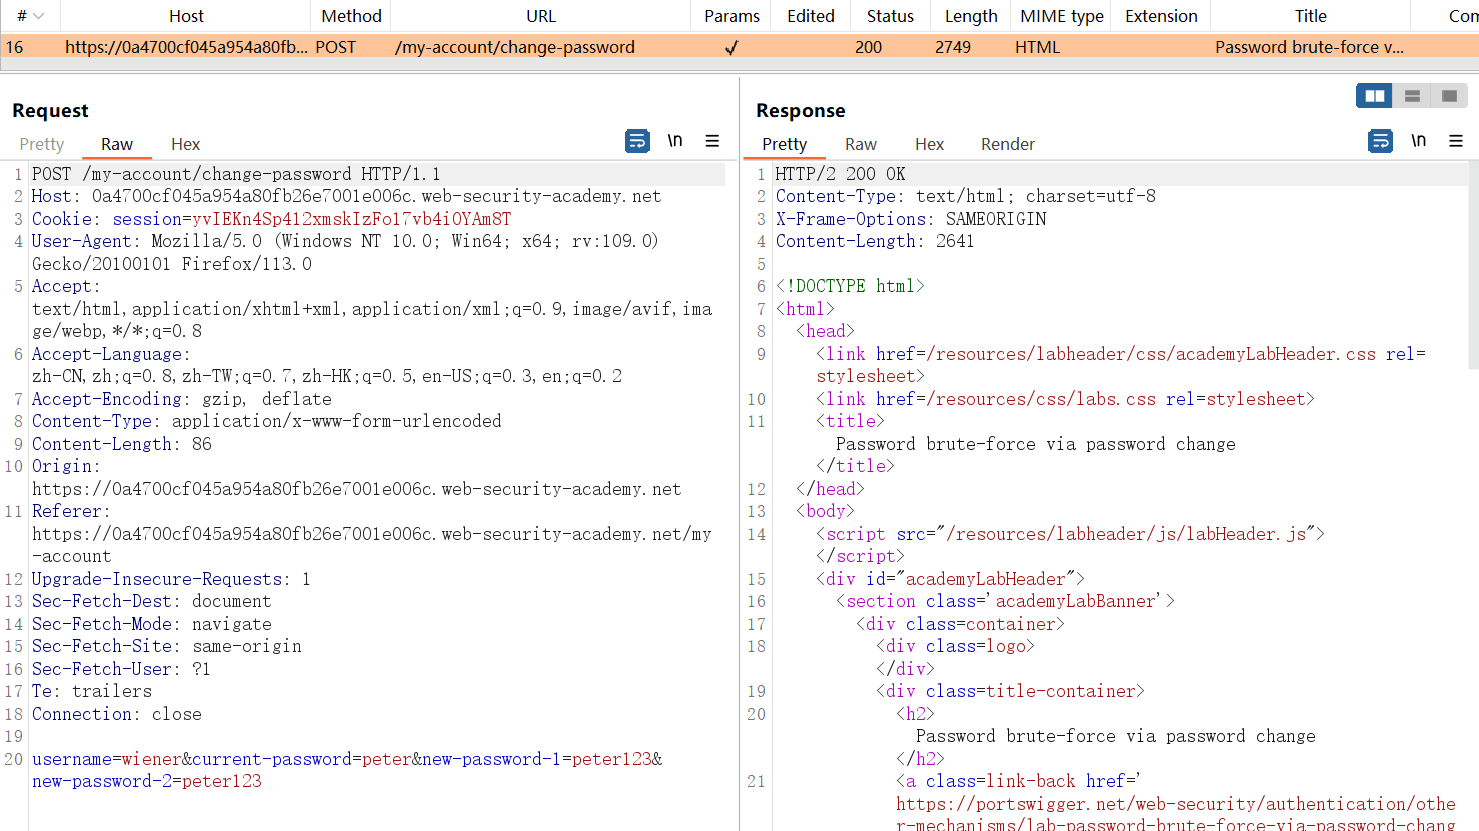Switch to side-by-side layout view
This screenshot has height=831, width=1479.
click(1374, 96)
